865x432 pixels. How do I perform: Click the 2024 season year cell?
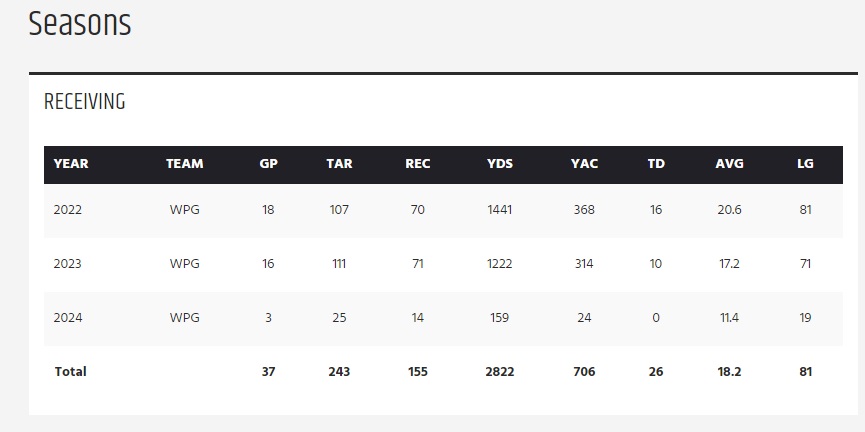(68, 318)
